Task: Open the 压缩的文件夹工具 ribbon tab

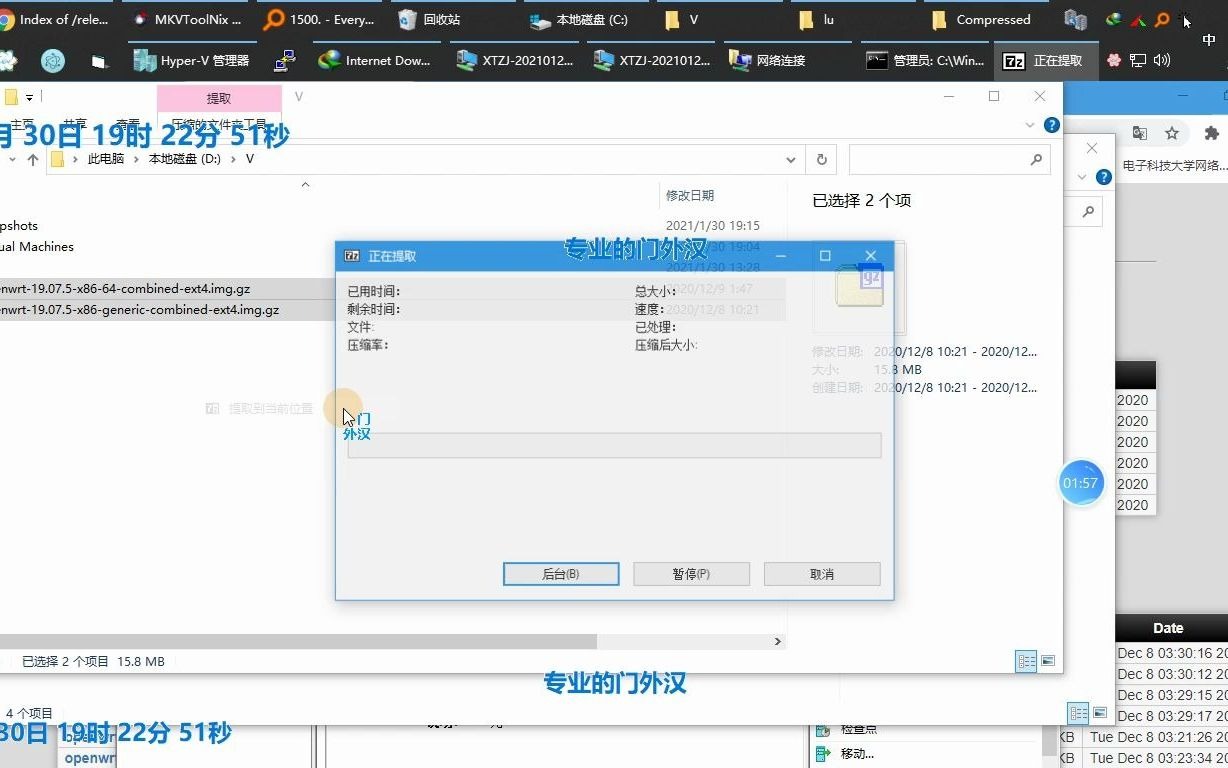Action: [x=219, y=125]
